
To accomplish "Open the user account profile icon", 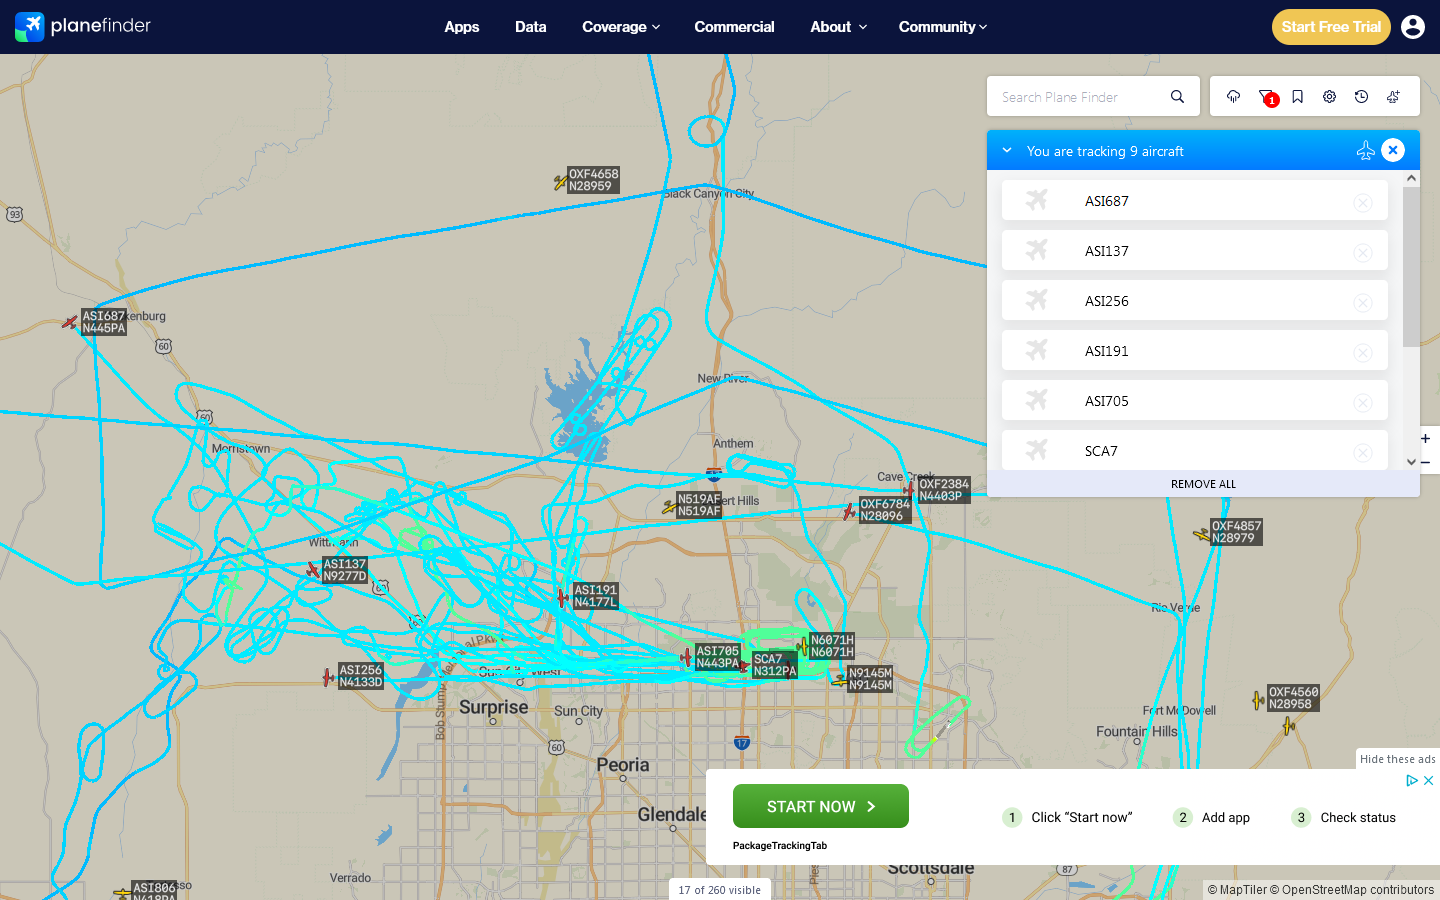I will (1413, 27).
